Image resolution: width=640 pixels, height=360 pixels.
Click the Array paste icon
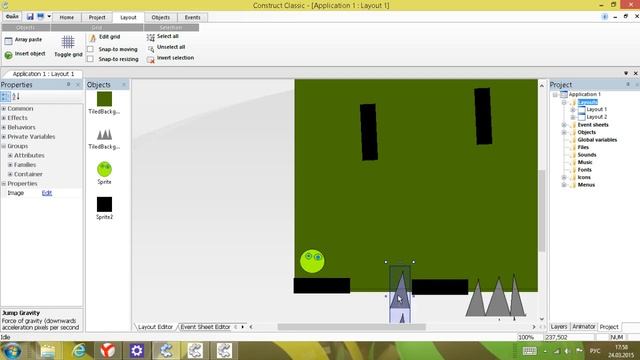click(8, 41)
